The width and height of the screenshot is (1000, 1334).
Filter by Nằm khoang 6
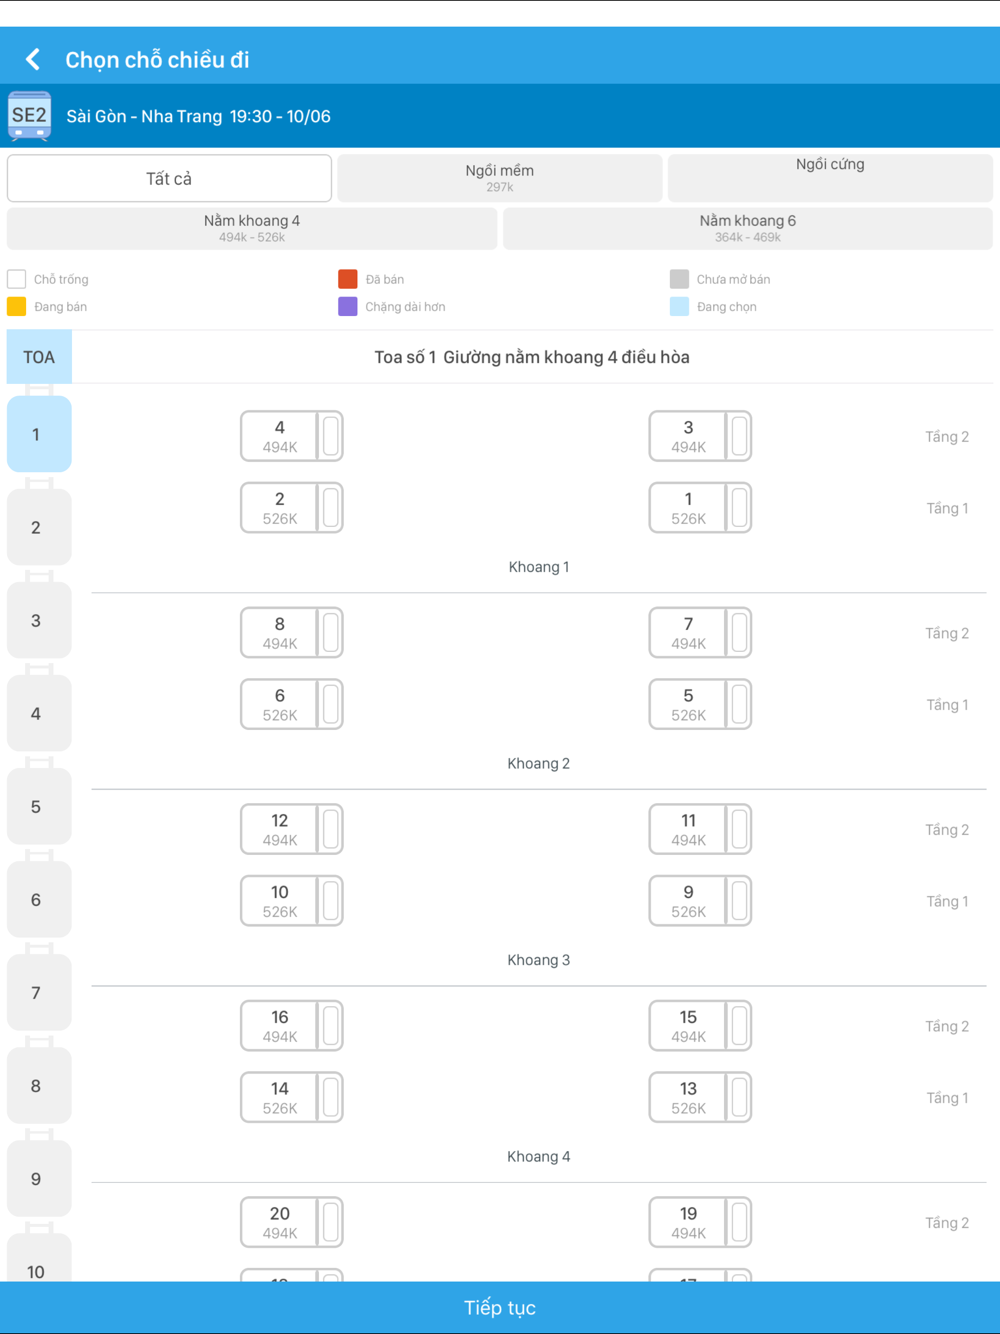(748, 228)
